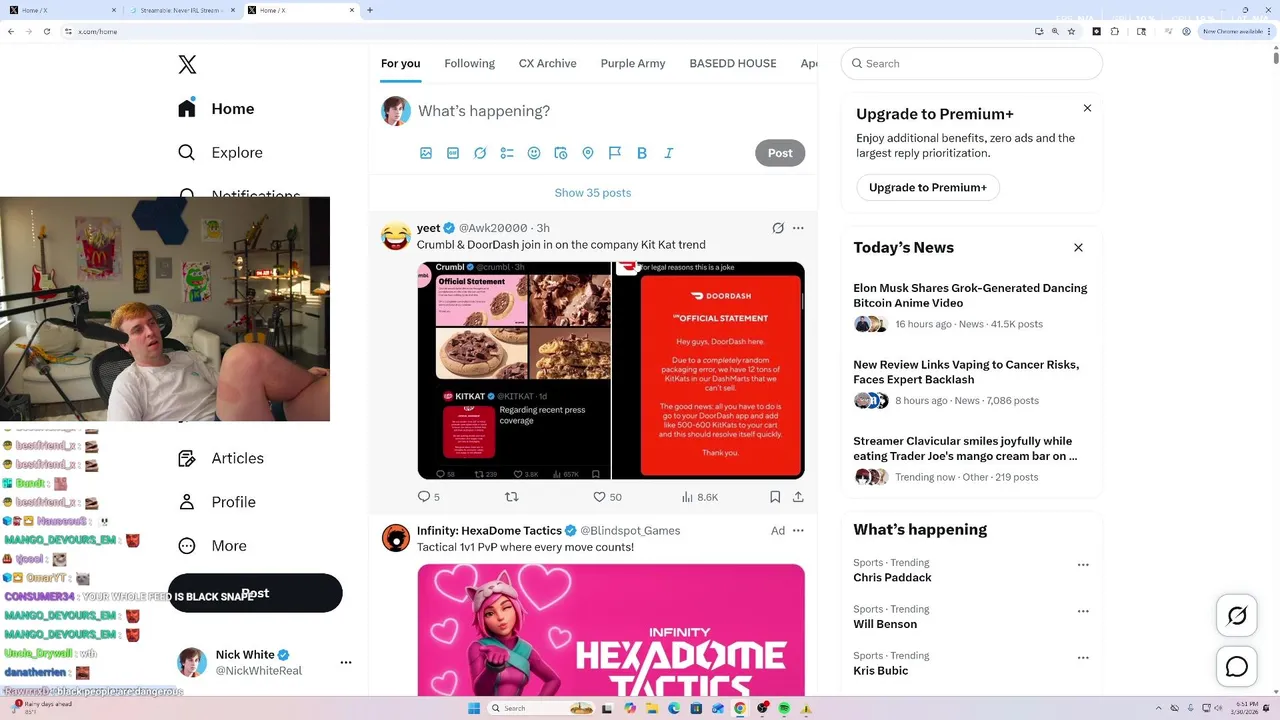Open Windows Start menu
The width and height of the screenshot is (1280, 720).
tap(473, 708)
